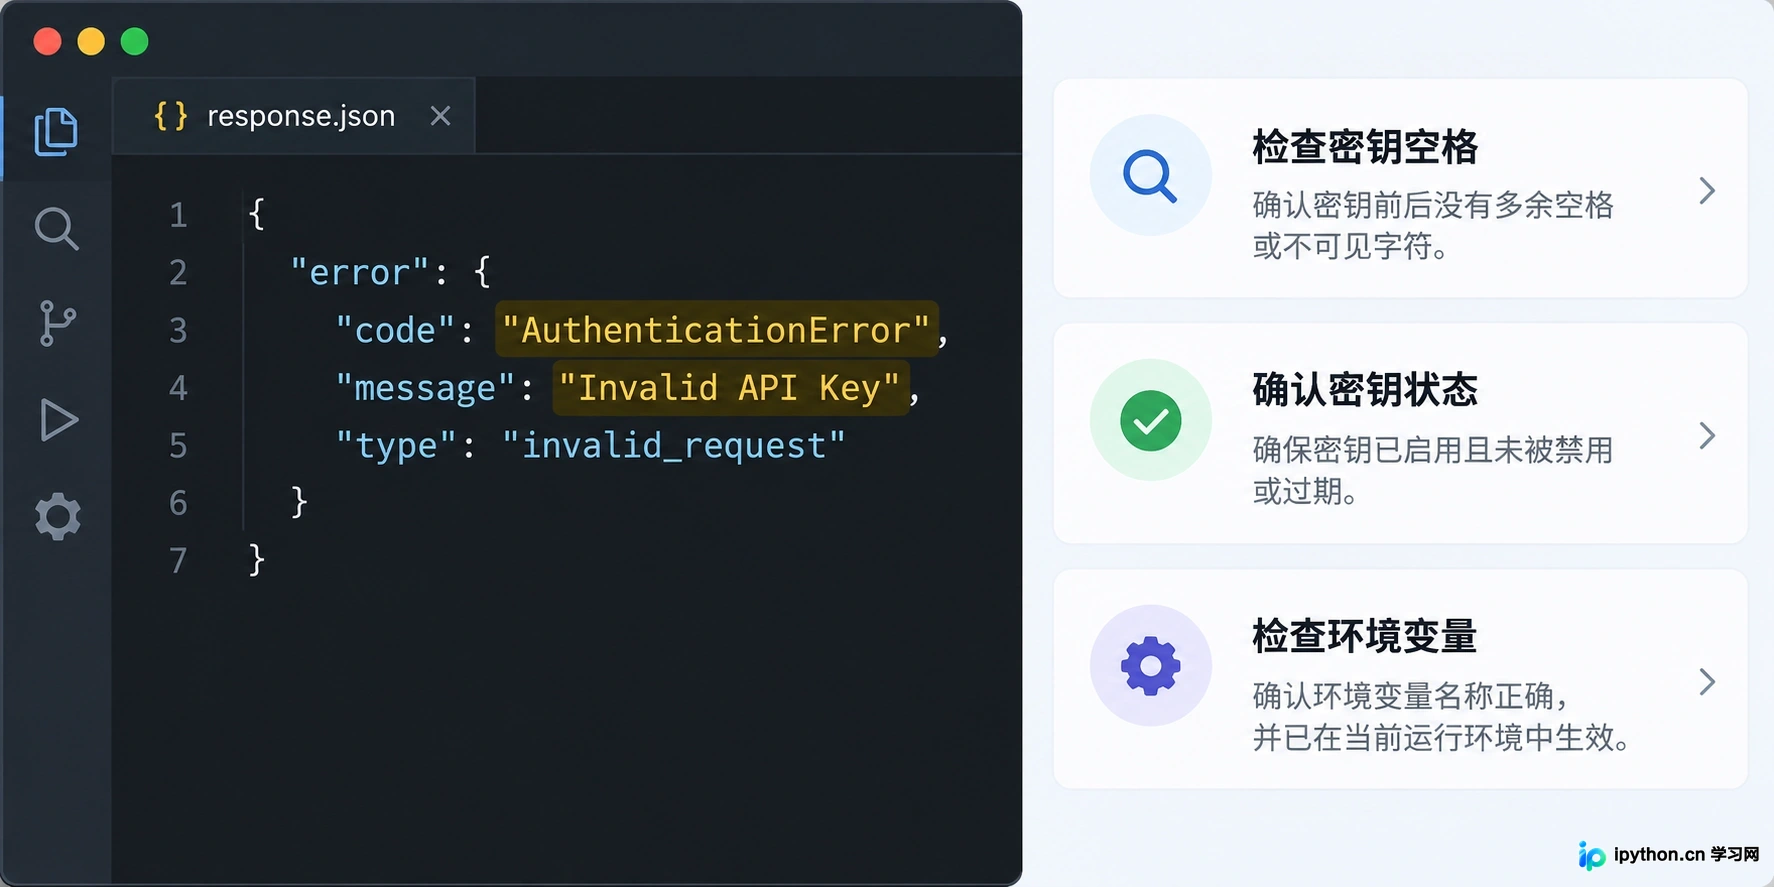
Task: Open the Explorer files icon in sidebar
Action: click(x=56, y=131)
